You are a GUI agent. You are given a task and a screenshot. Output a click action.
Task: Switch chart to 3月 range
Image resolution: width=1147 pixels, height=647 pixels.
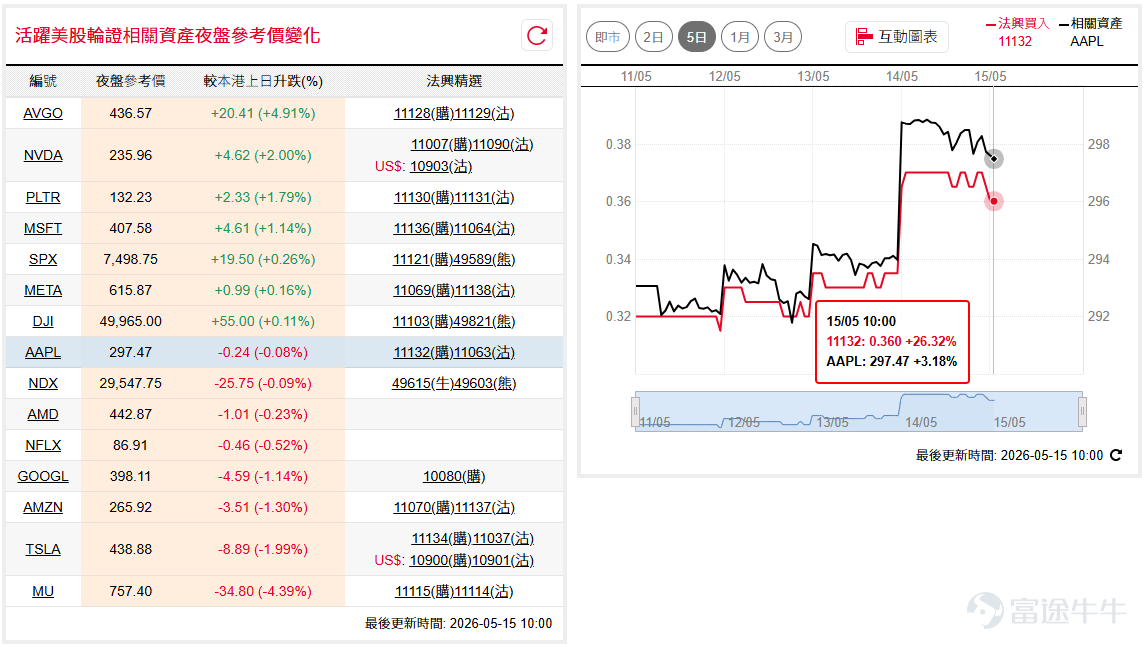pyautogui.click(x=783, y=37)
